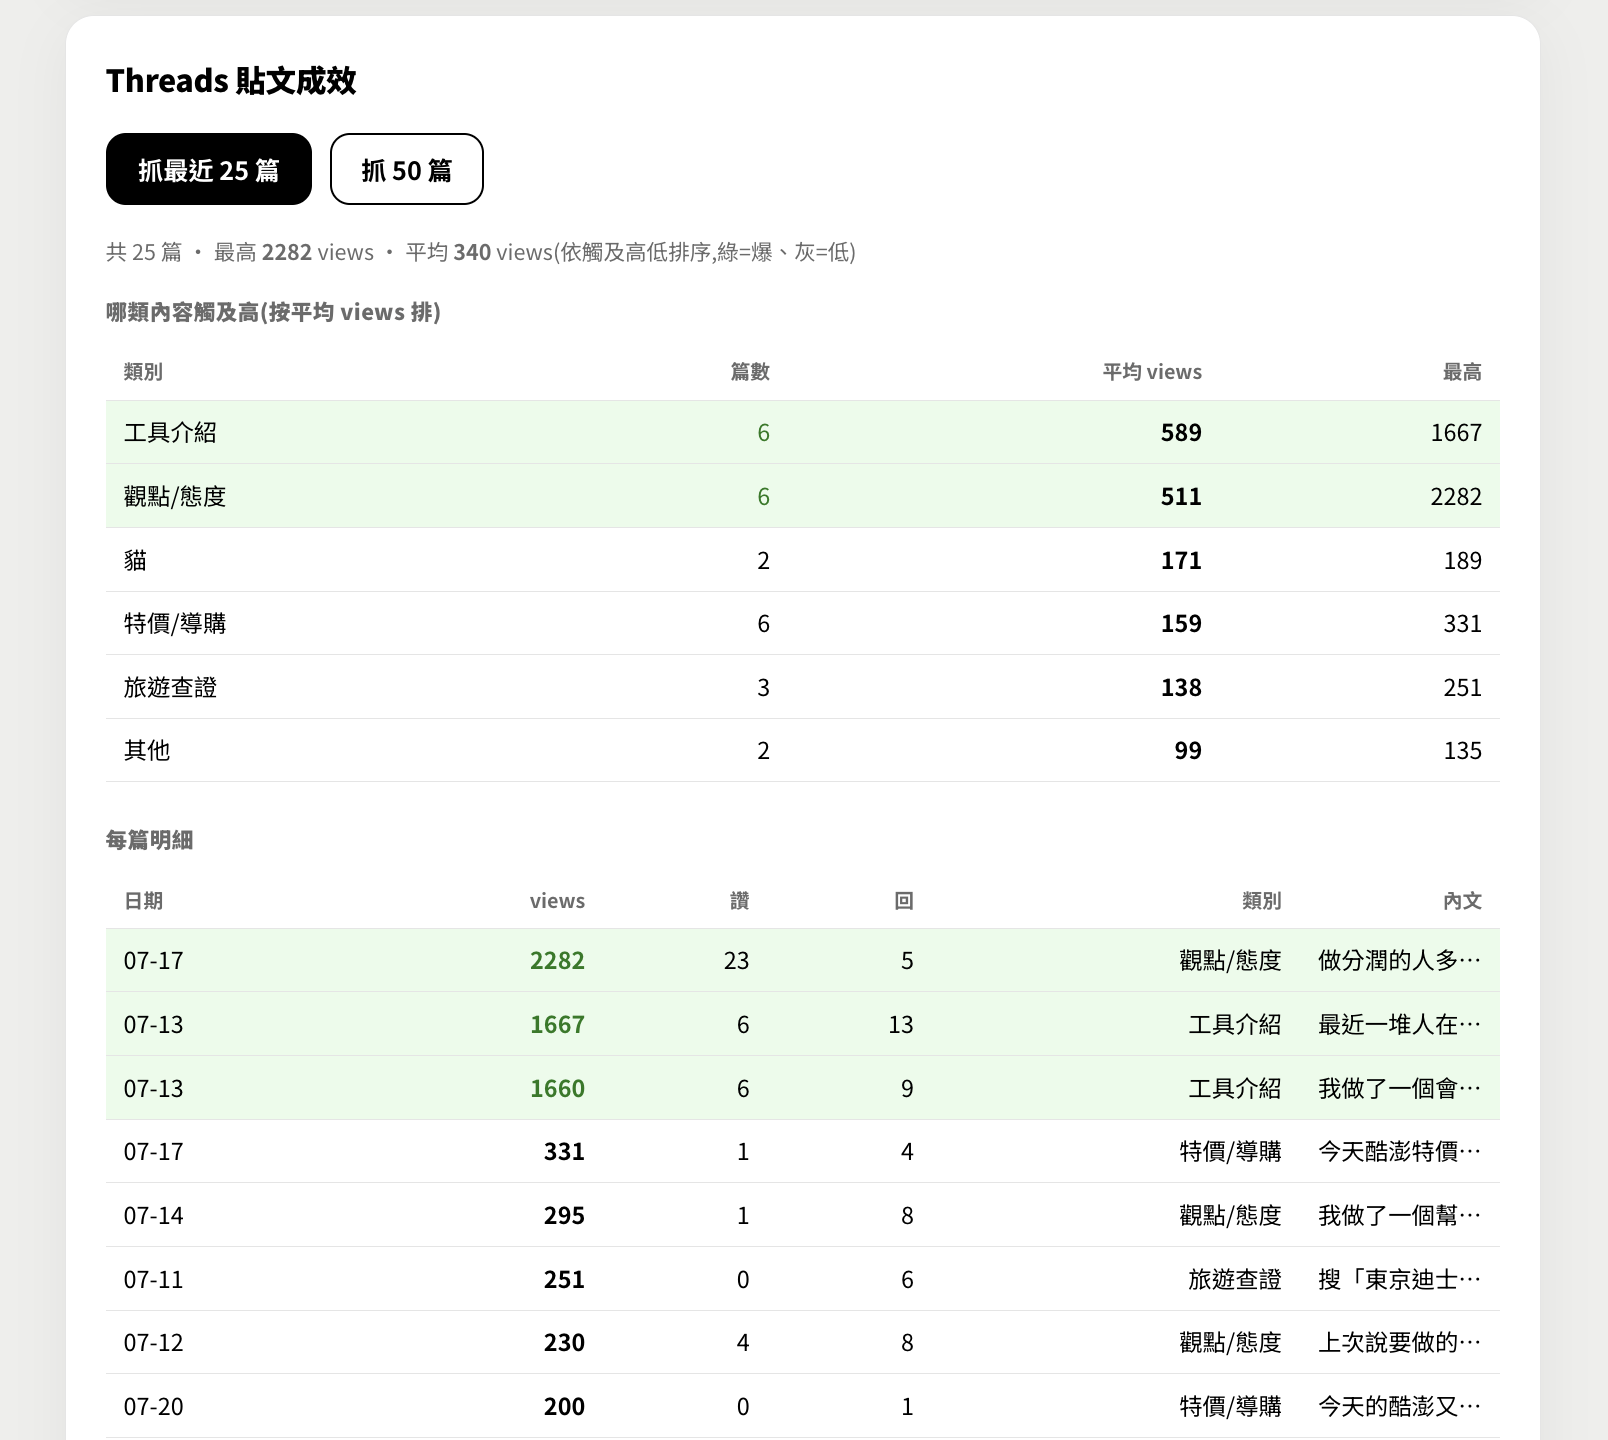This screenshot has height=1440, width=1608.
Task: Open post text 做分潤的人多…
Action: click(x=1399, y=960)
